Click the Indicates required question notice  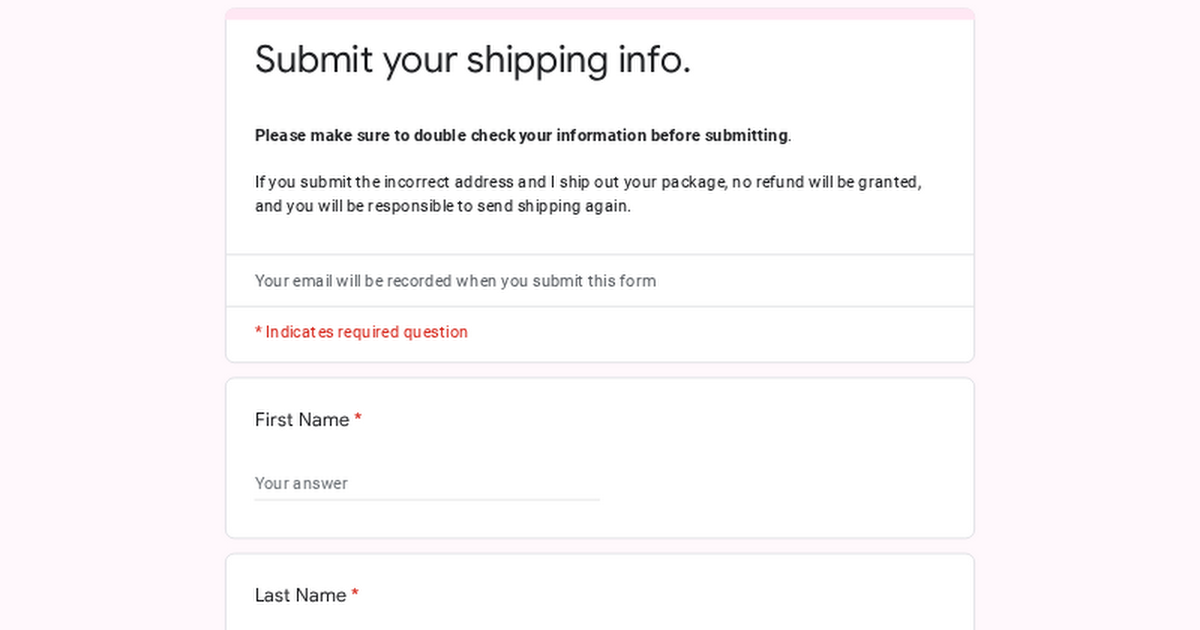(x=362, y=332)
